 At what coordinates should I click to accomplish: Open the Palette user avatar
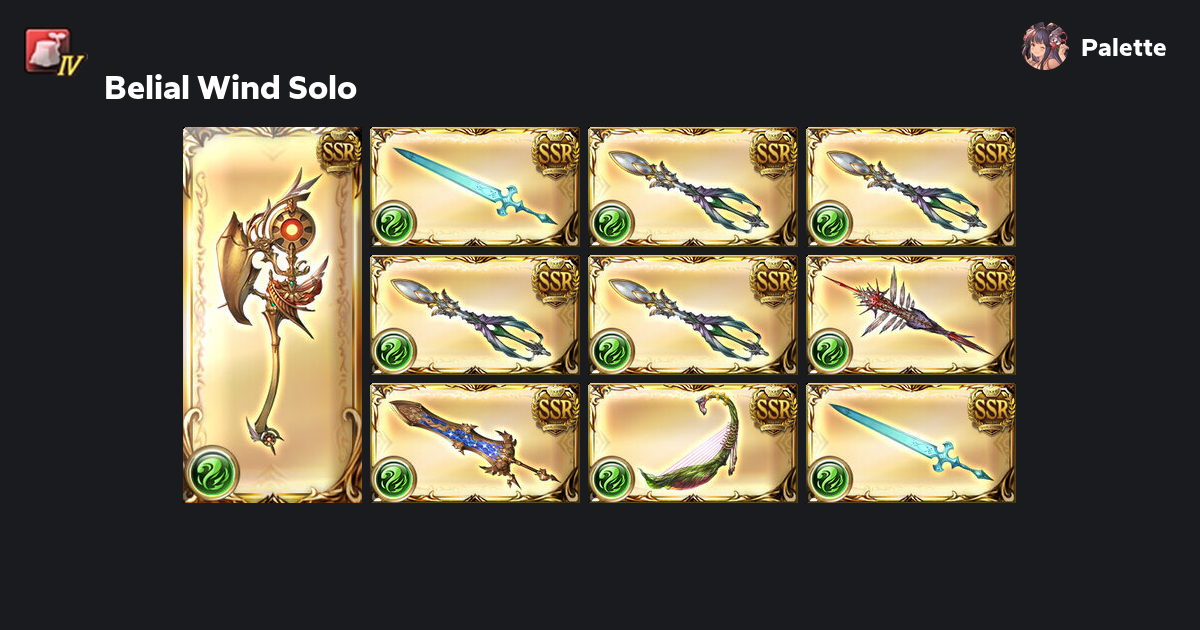pyautogui.click(x=1045, y=47)
